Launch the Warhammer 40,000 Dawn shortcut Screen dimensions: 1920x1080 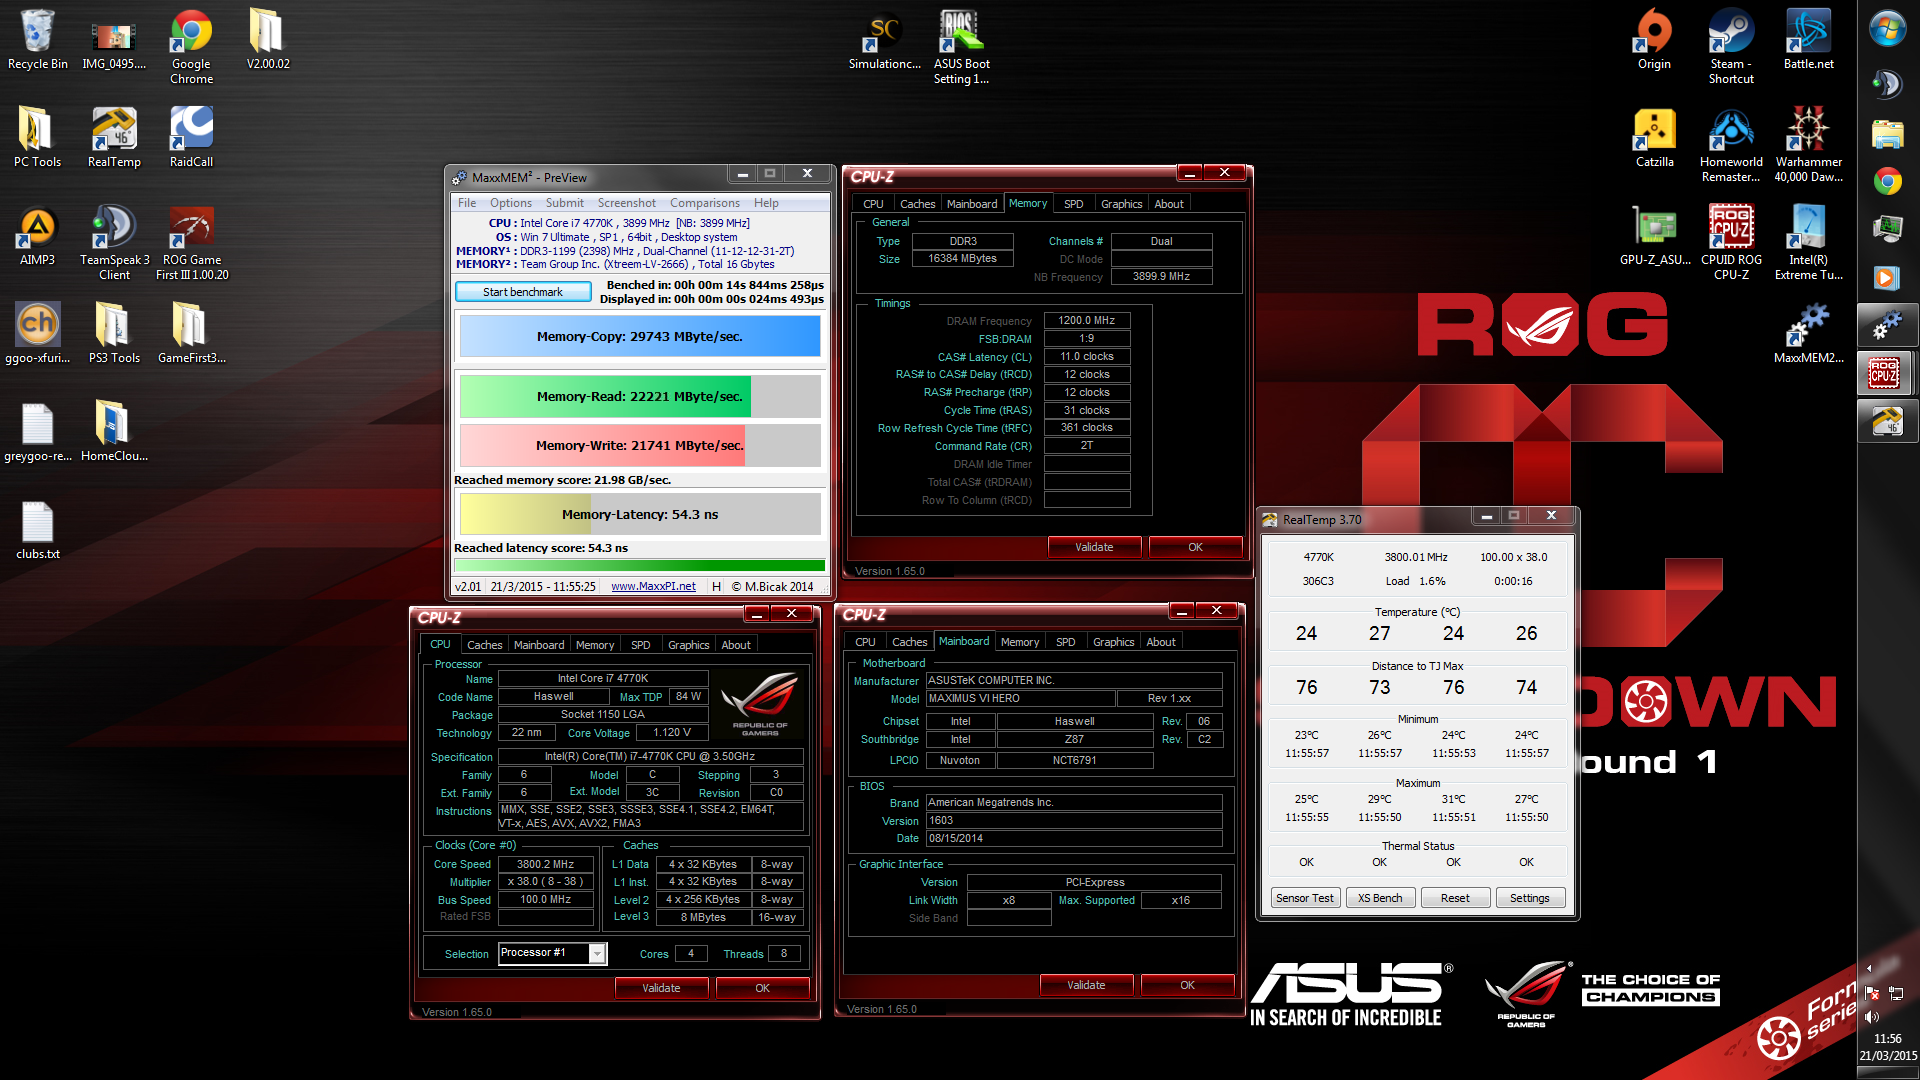pos(1808,145)
